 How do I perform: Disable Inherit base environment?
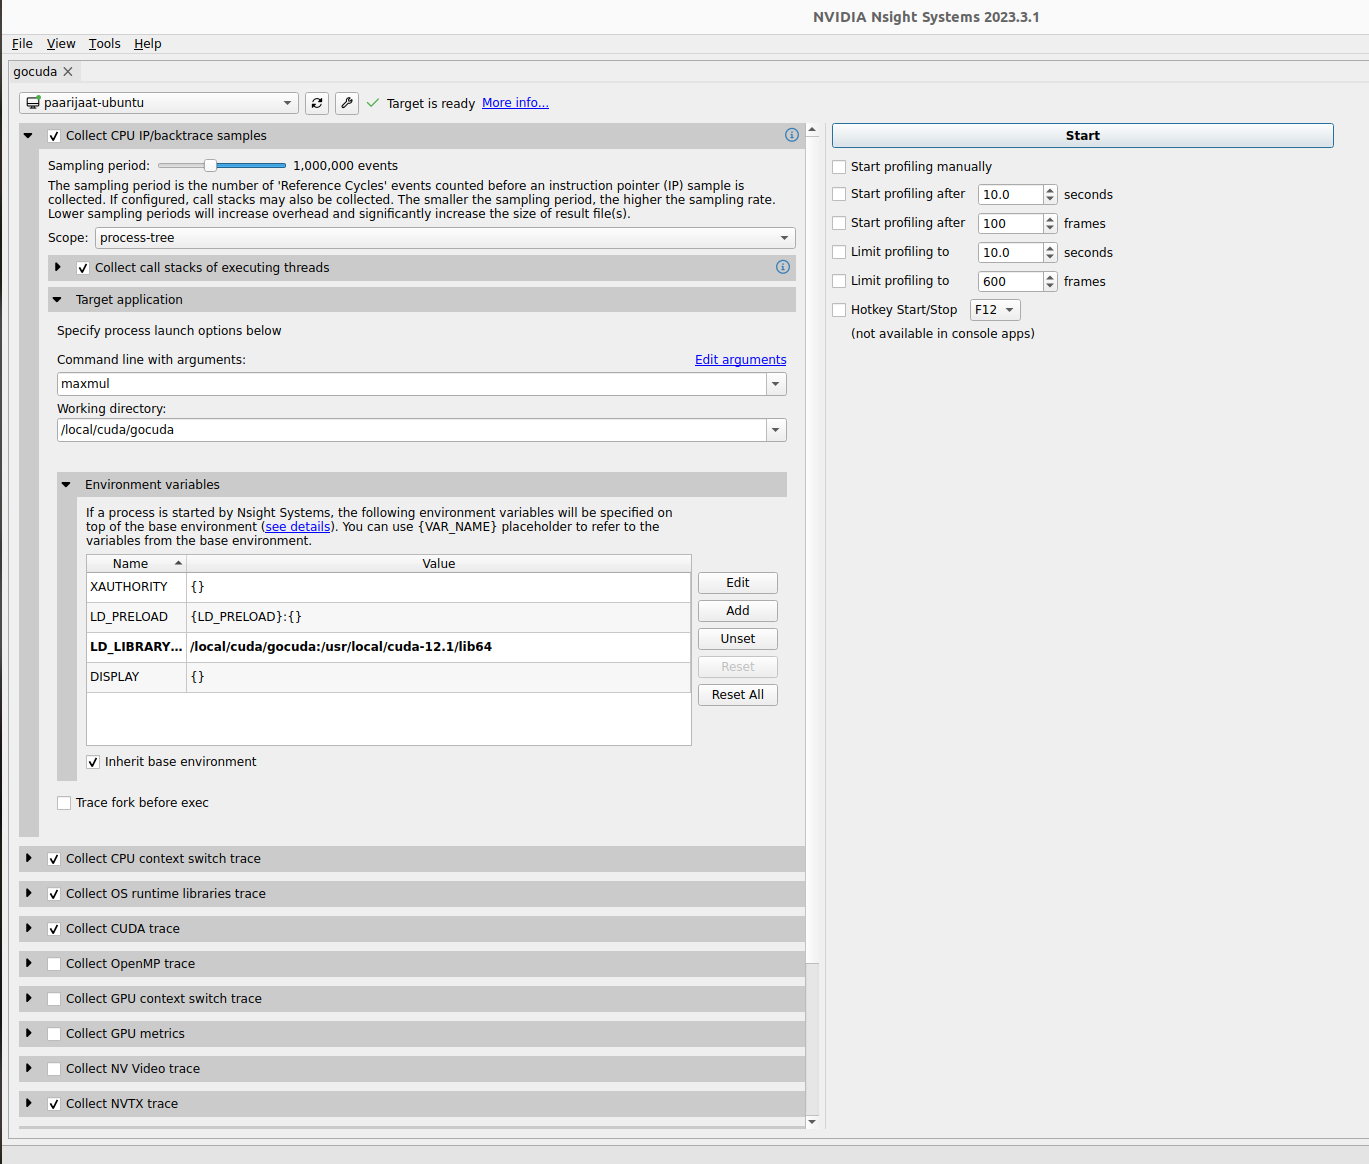[x=93, y=762]
